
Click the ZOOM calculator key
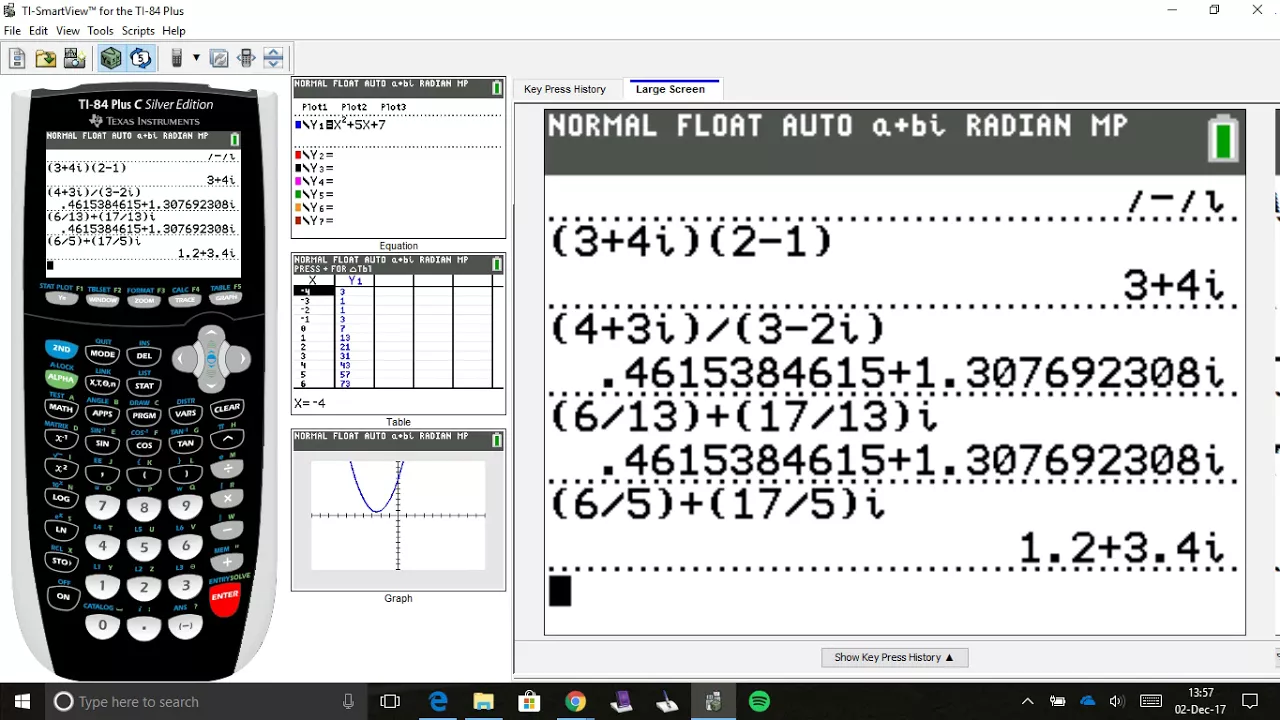click(x=144, y=300)
